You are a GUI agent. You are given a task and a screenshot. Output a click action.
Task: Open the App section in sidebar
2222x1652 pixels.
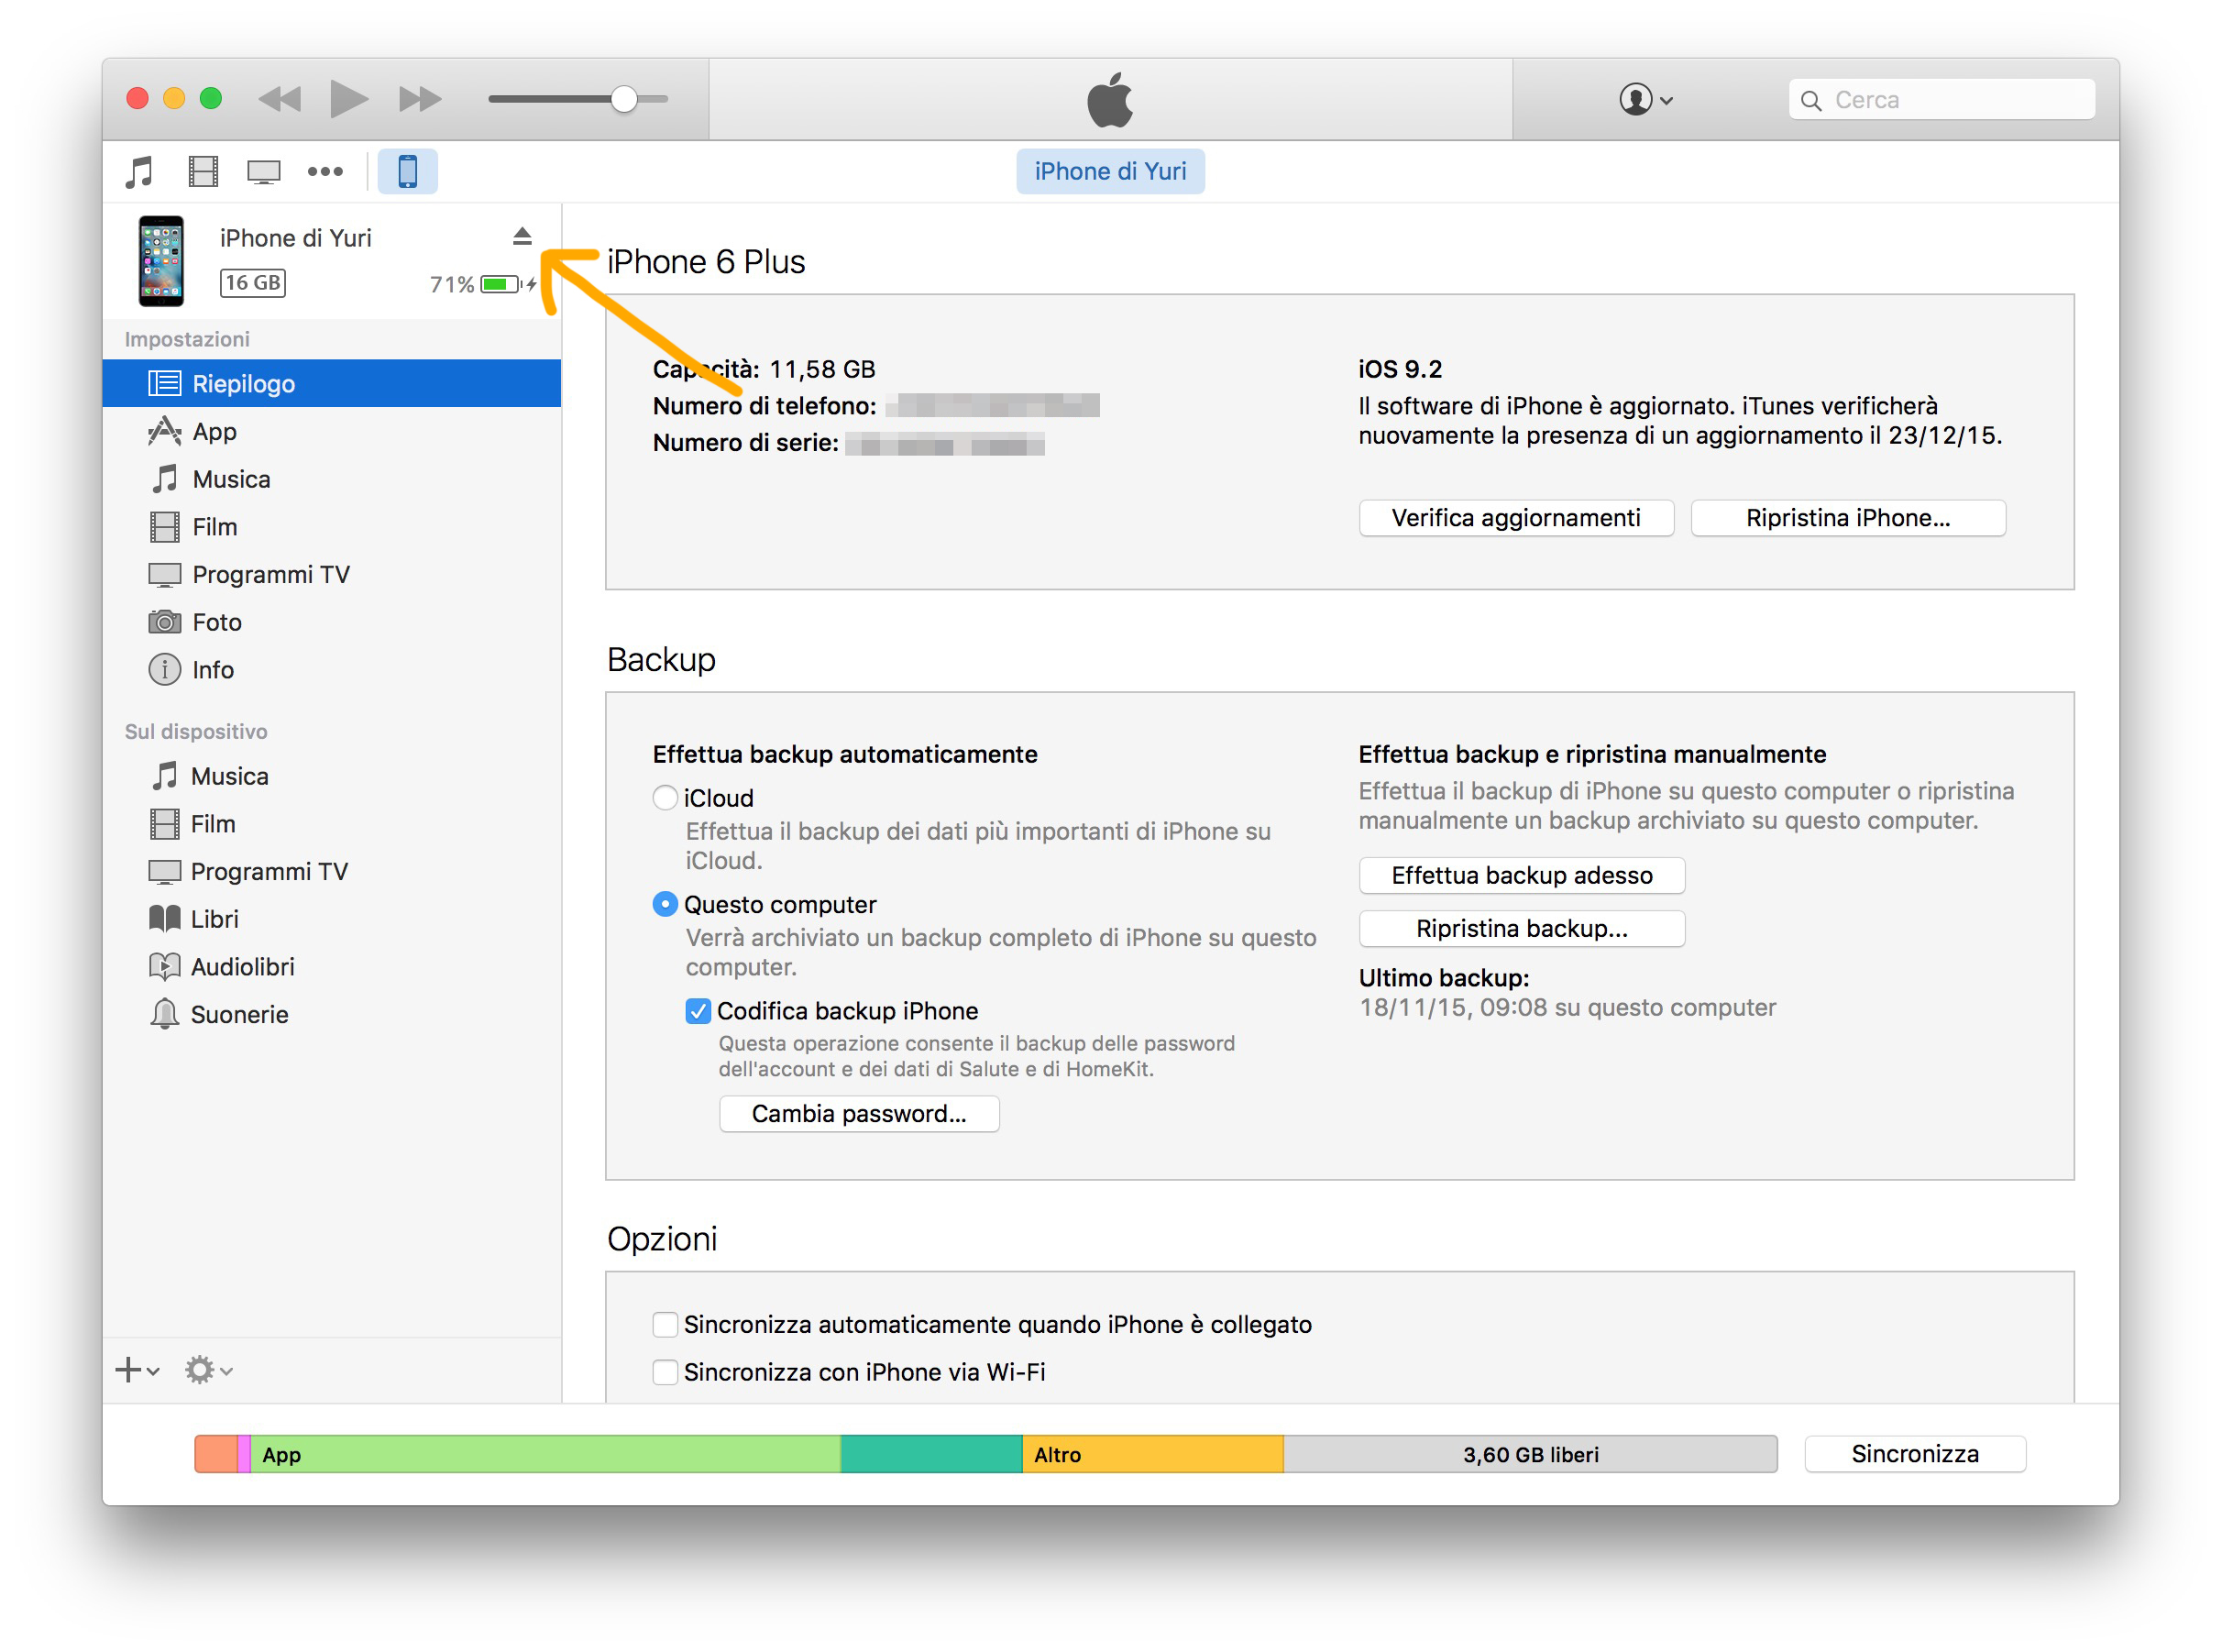[215, 432]
